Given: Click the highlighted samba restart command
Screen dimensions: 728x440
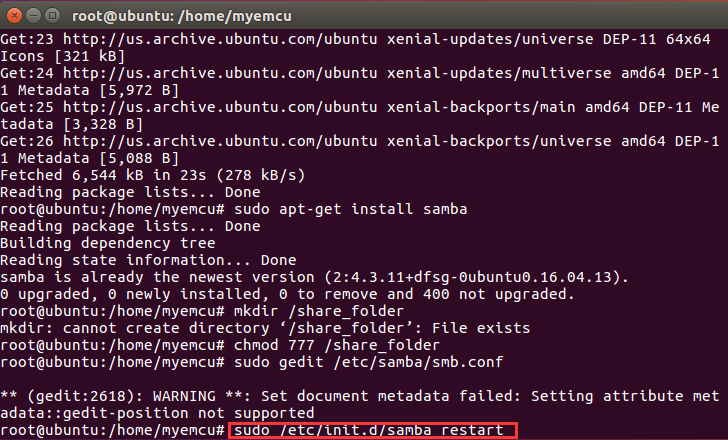Looking at the screenshot, I should 372,430.
